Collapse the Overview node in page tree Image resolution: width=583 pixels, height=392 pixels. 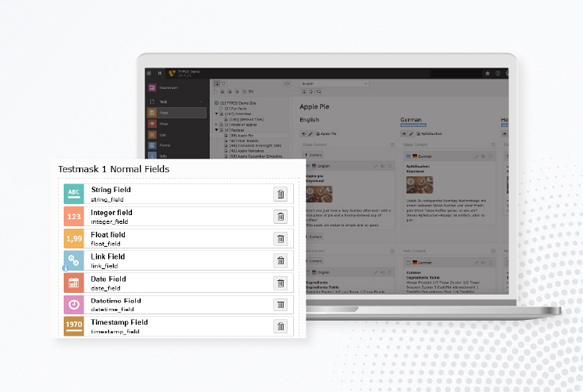(216, 114)
